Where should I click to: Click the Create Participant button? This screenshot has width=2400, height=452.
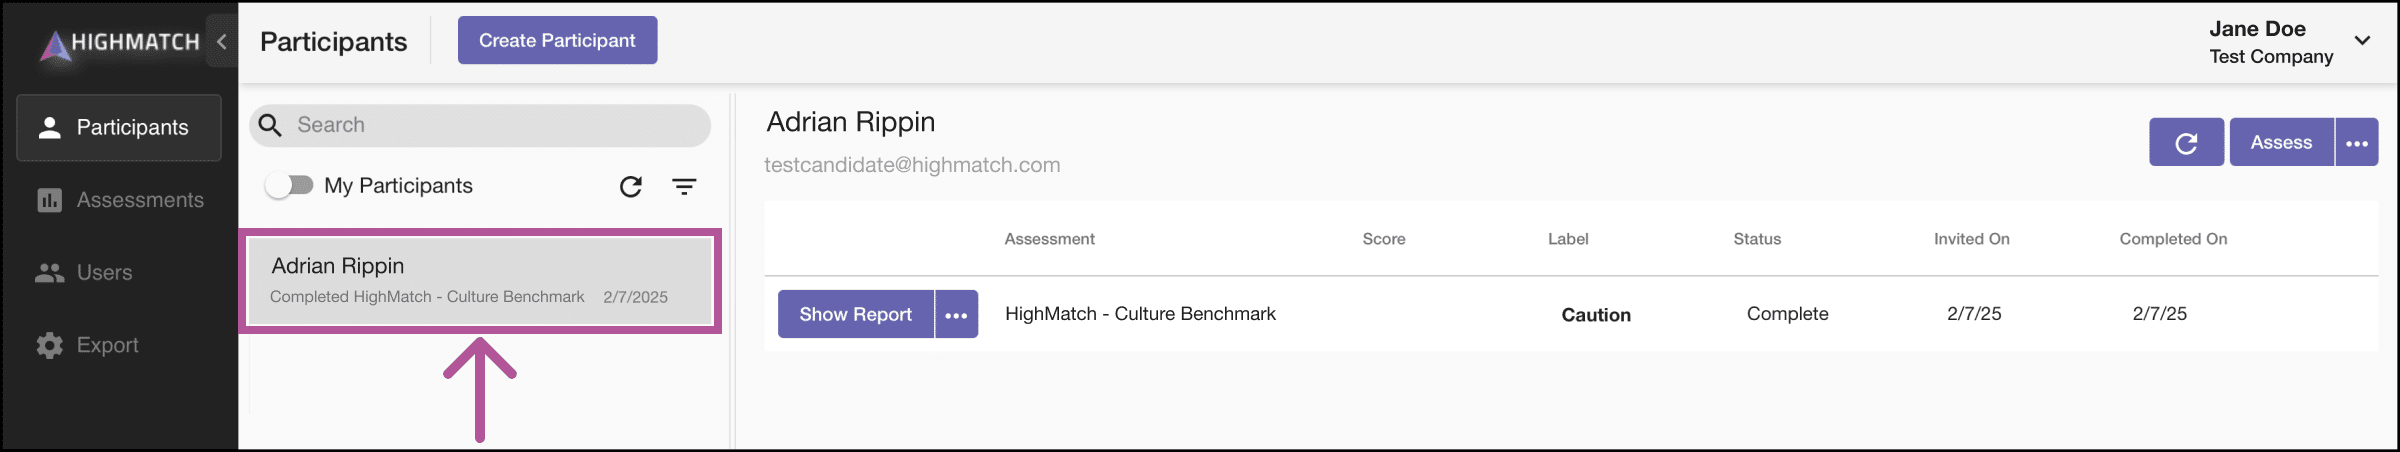click(557, 40)
